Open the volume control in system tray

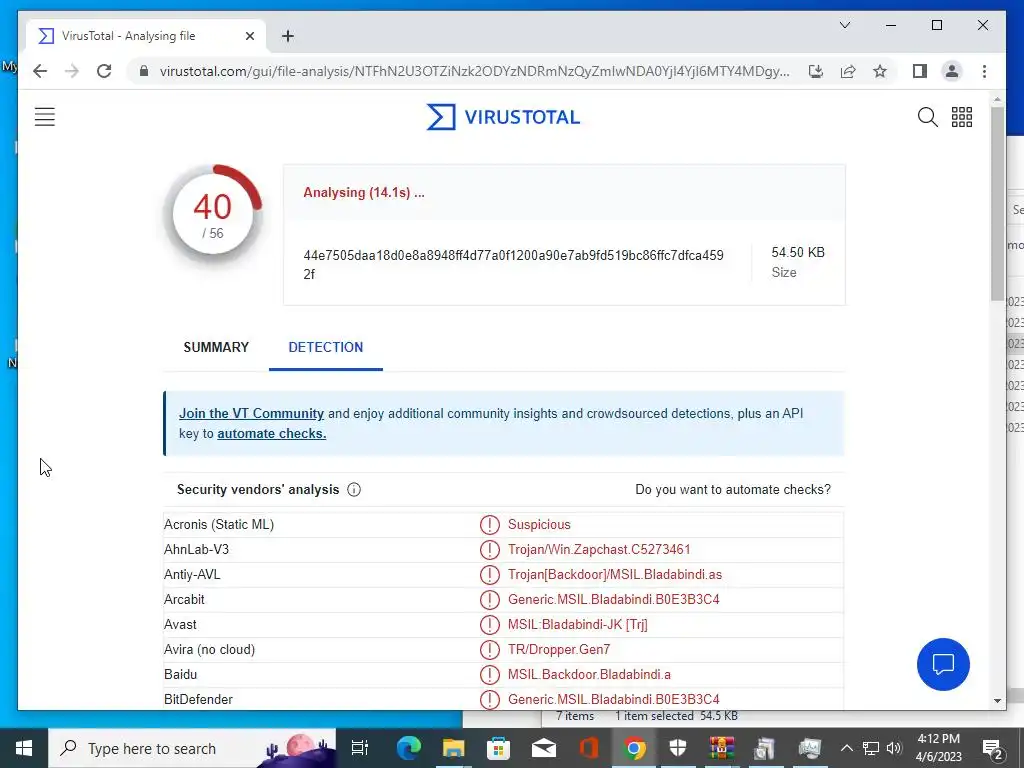click(x=894, y=748)
